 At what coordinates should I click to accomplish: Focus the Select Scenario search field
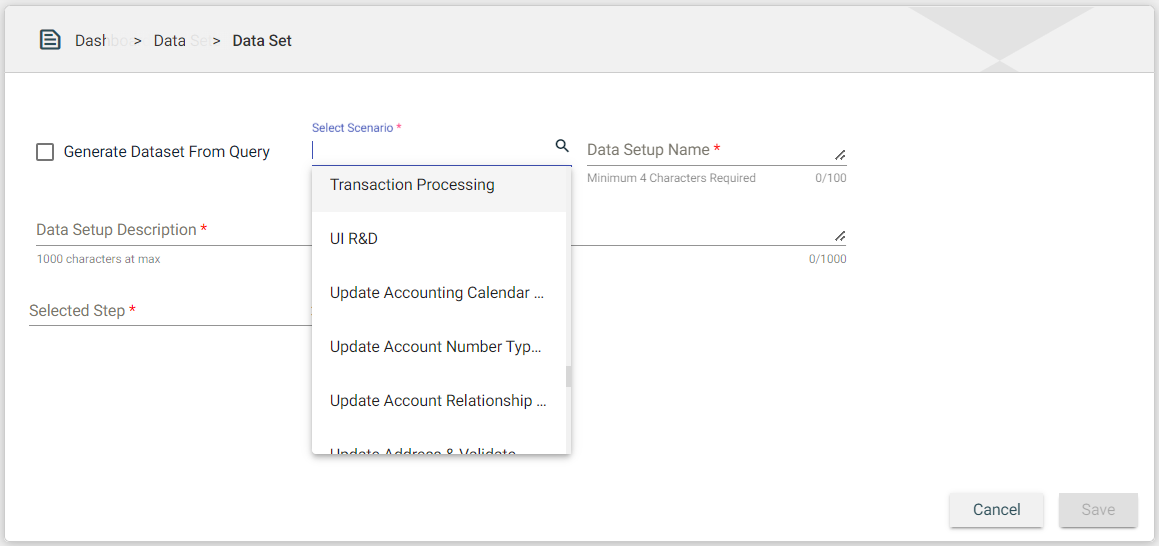click(x=430, y=150)
